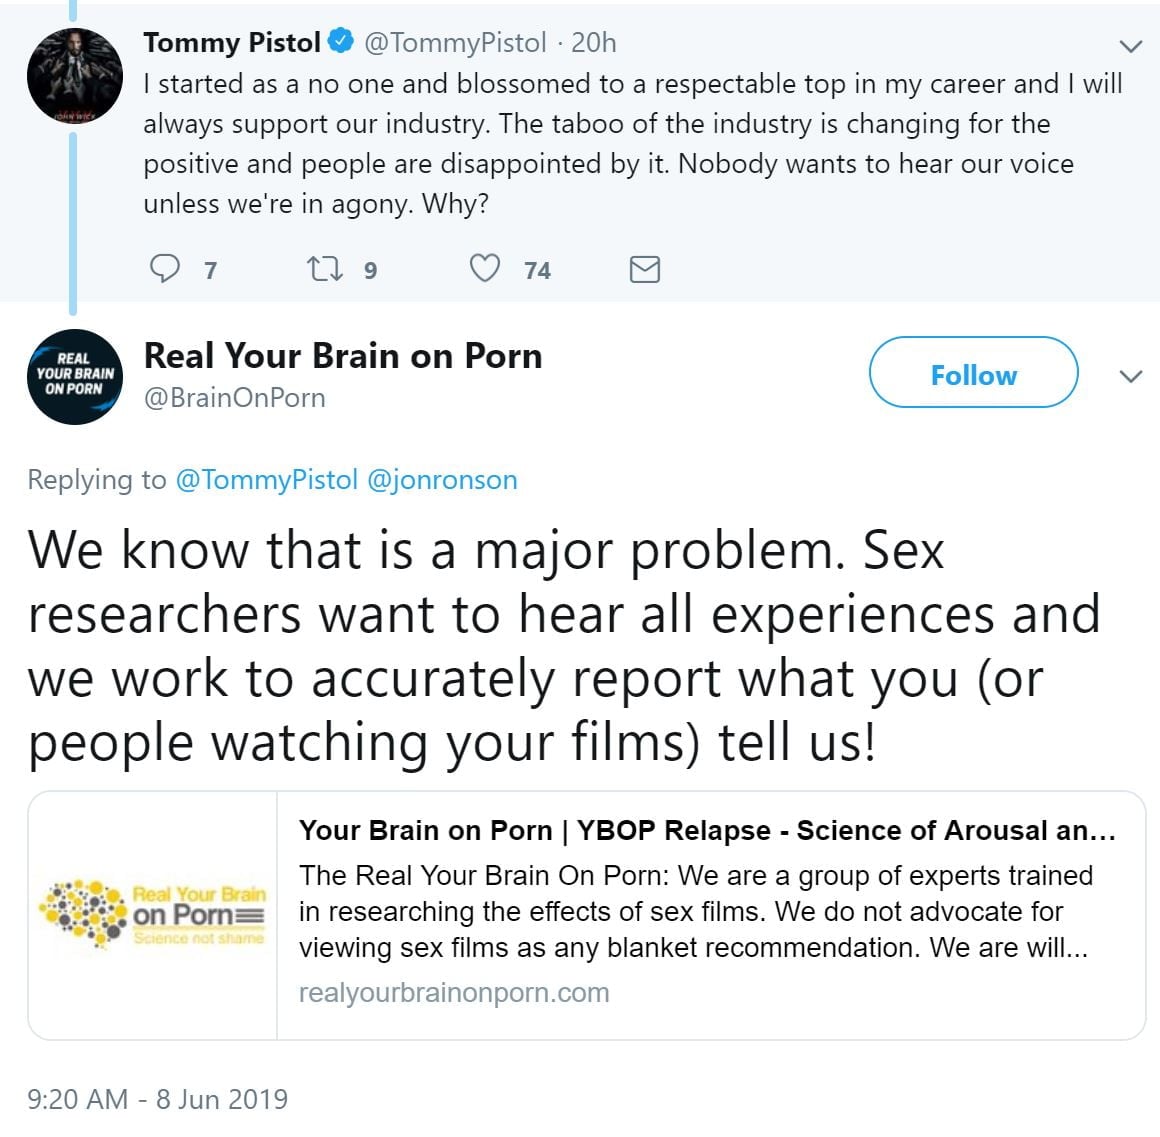1160x1137 pixels.
Task: Click the @TommyPistol handle in tweet header
Action: [455, 42]
